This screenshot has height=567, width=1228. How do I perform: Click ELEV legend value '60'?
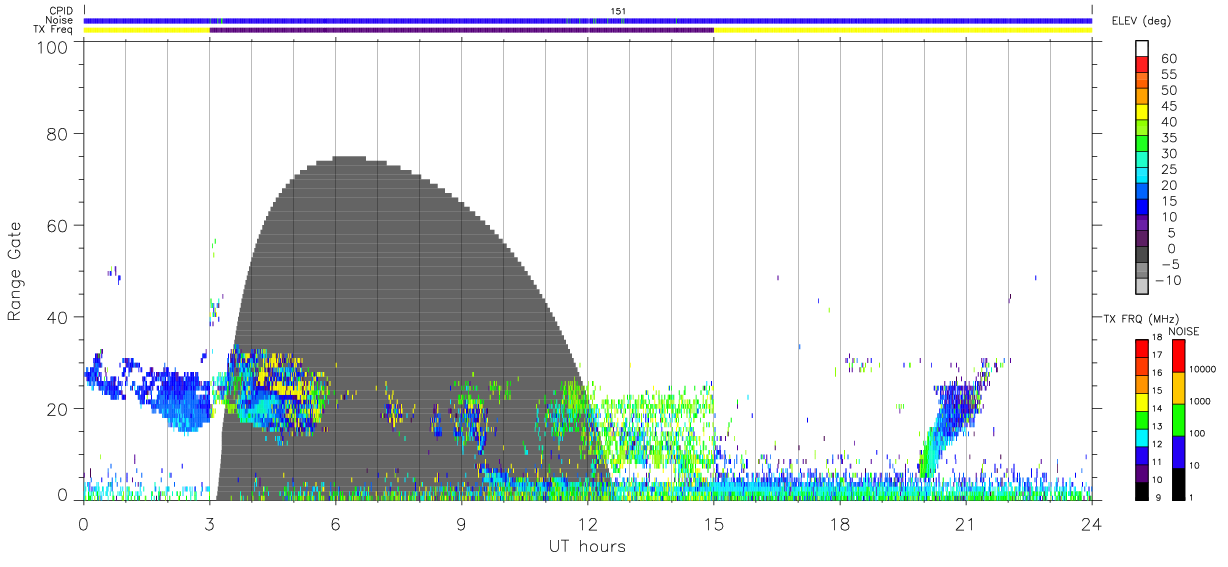pos(1168,59)
